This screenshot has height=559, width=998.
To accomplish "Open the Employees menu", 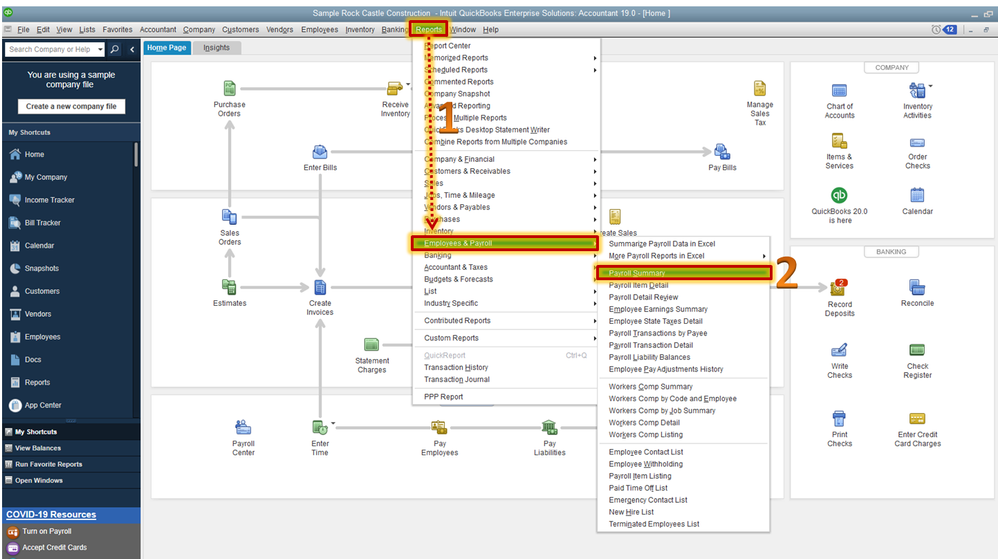I will coord(320,29).
